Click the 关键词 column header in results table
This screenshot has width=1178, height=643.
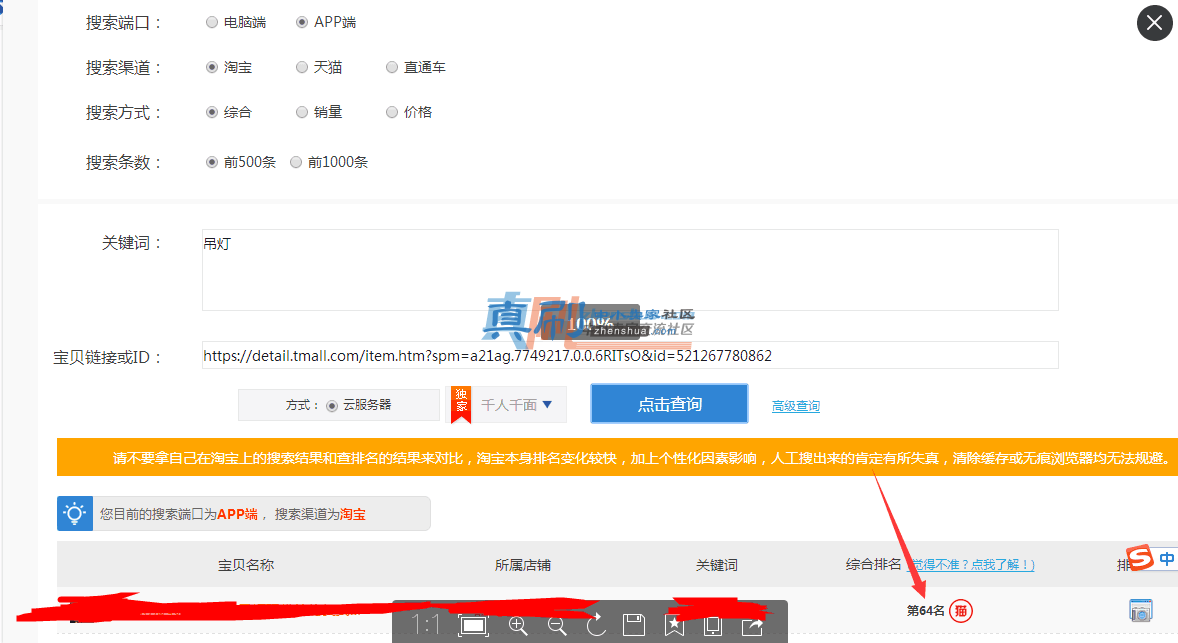[x=717, y=565]
